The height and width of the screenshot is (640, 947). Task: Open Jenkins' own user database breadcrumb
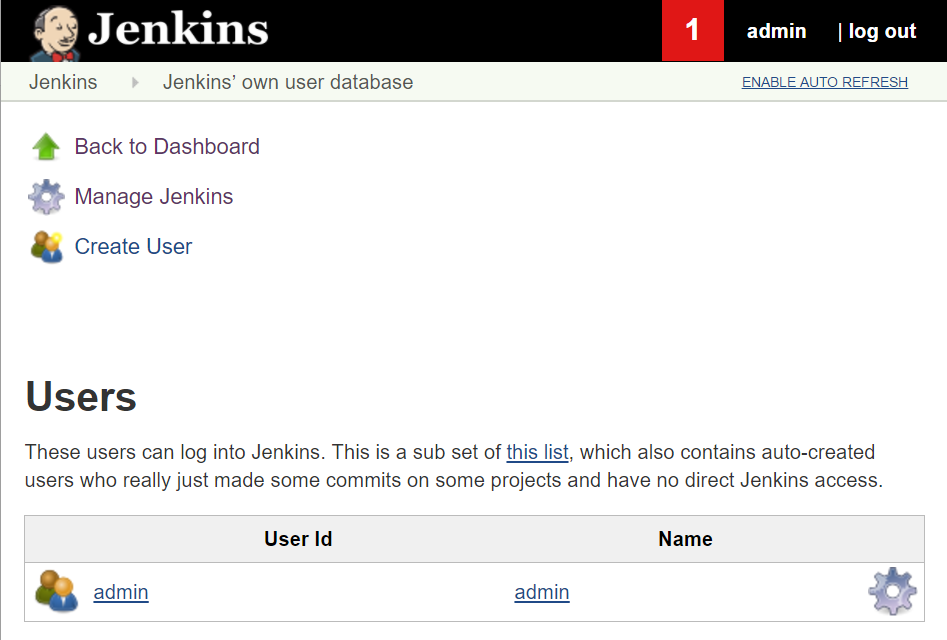288,82
